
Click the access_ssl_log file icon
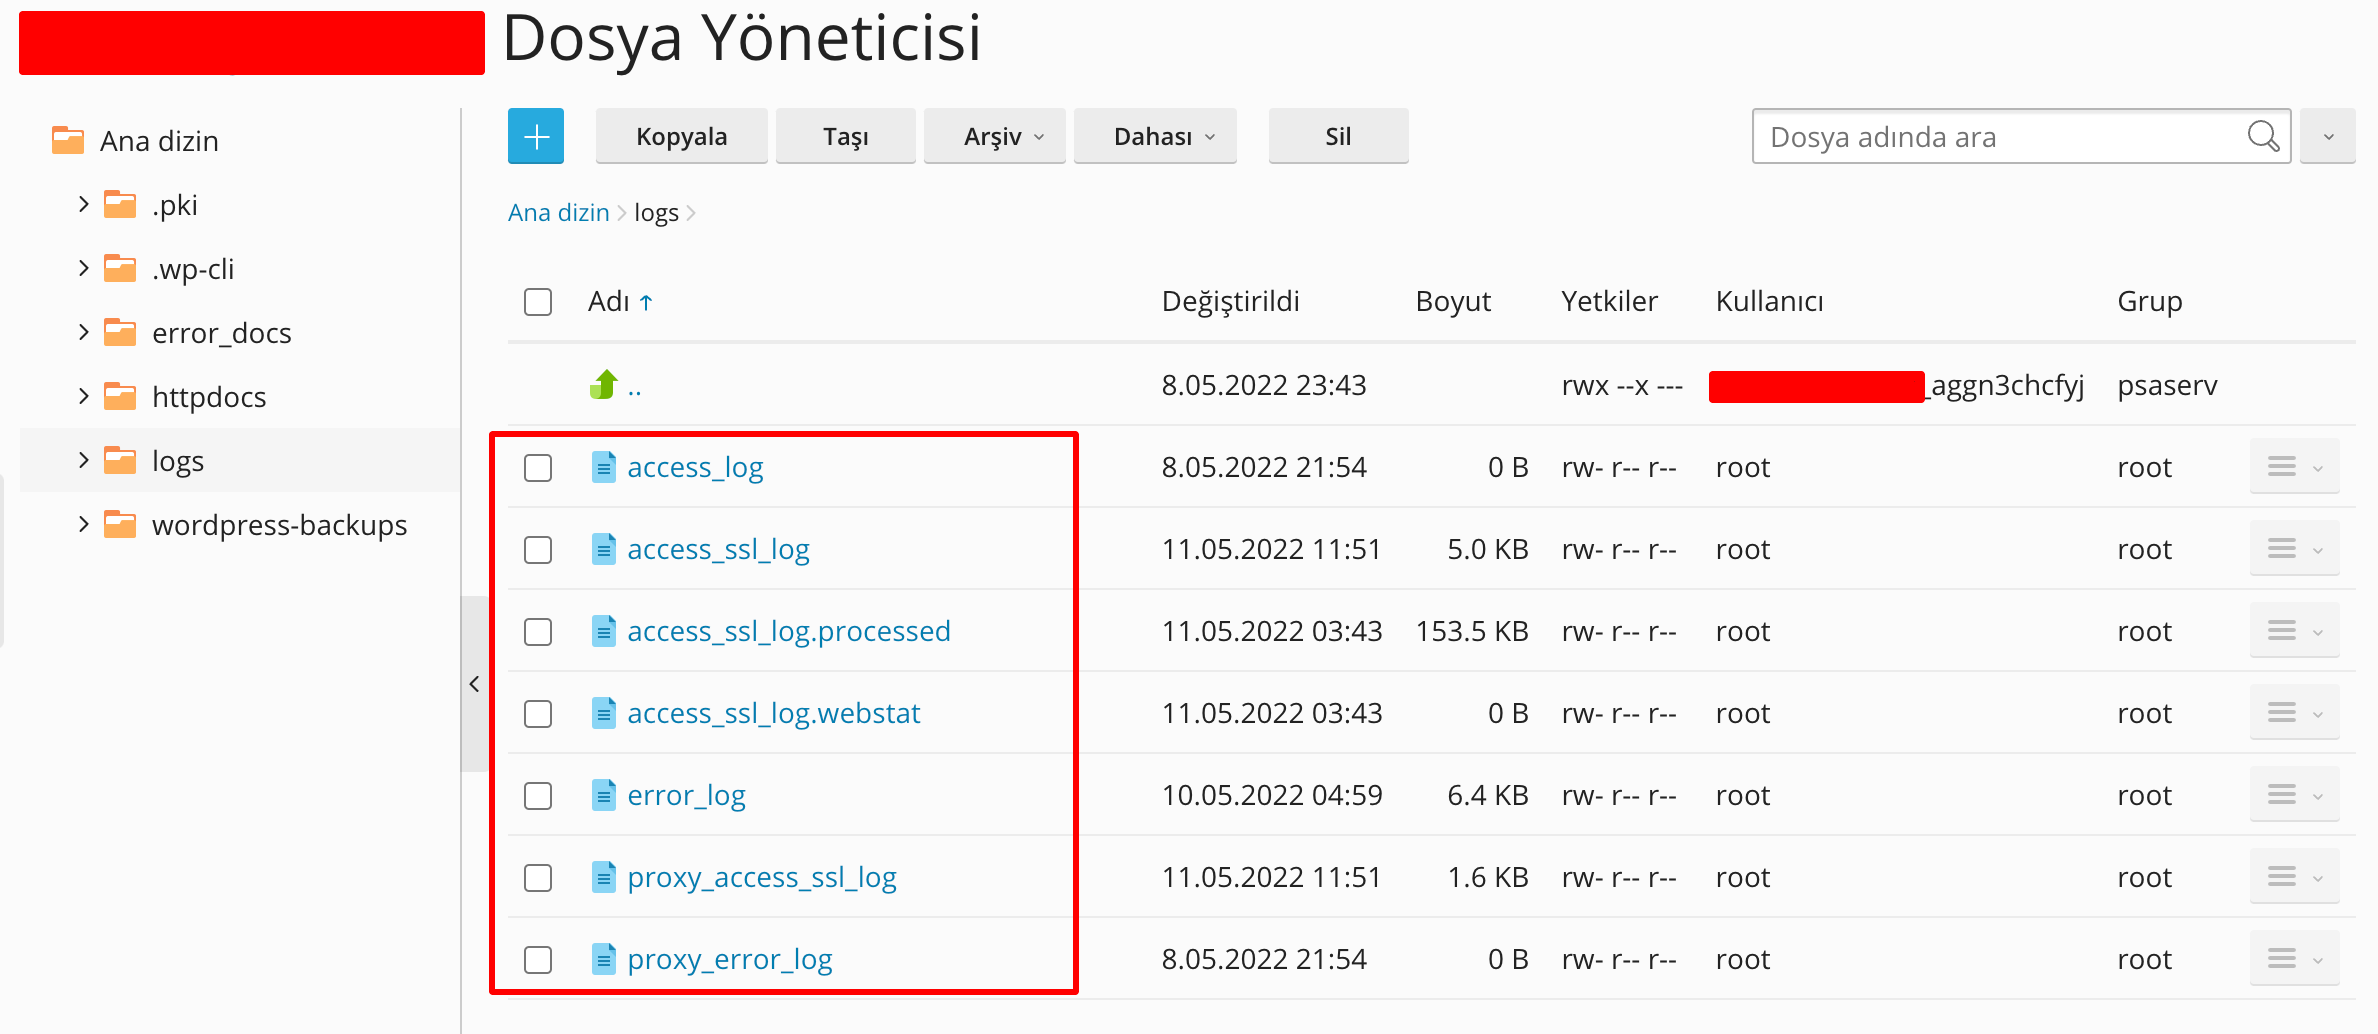pyautogui.click(x=603, y=549)
